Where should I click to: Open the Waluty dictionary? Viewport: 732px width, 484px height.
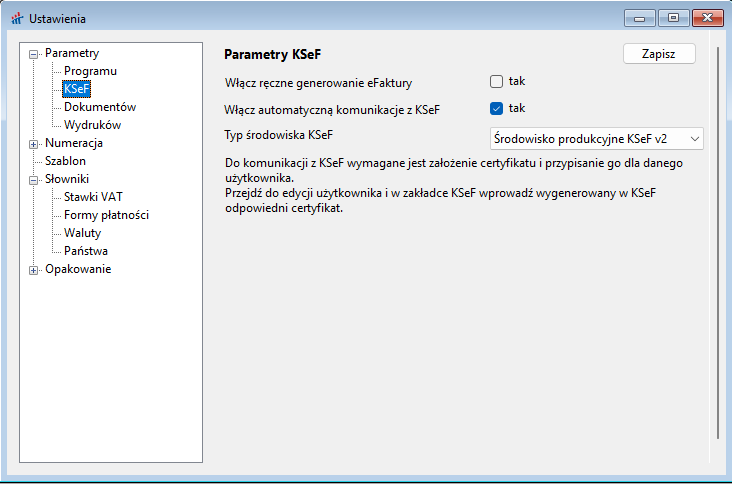click(82, 233)
